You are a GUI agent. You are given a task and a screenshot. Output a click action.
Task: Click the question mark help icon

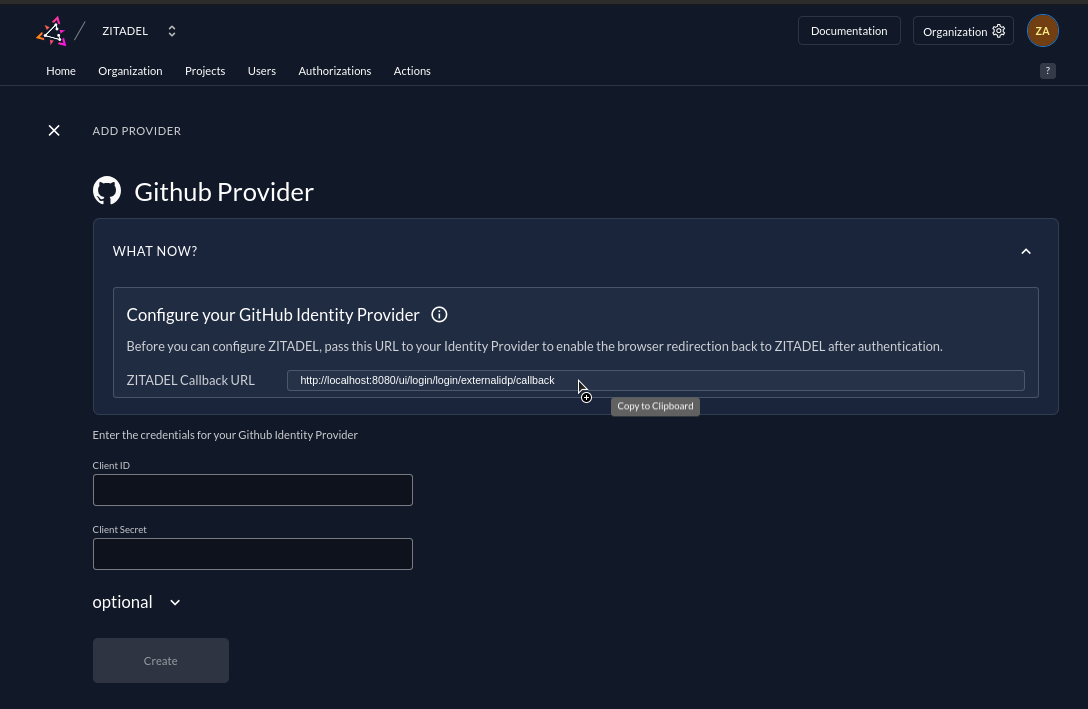1047,71
